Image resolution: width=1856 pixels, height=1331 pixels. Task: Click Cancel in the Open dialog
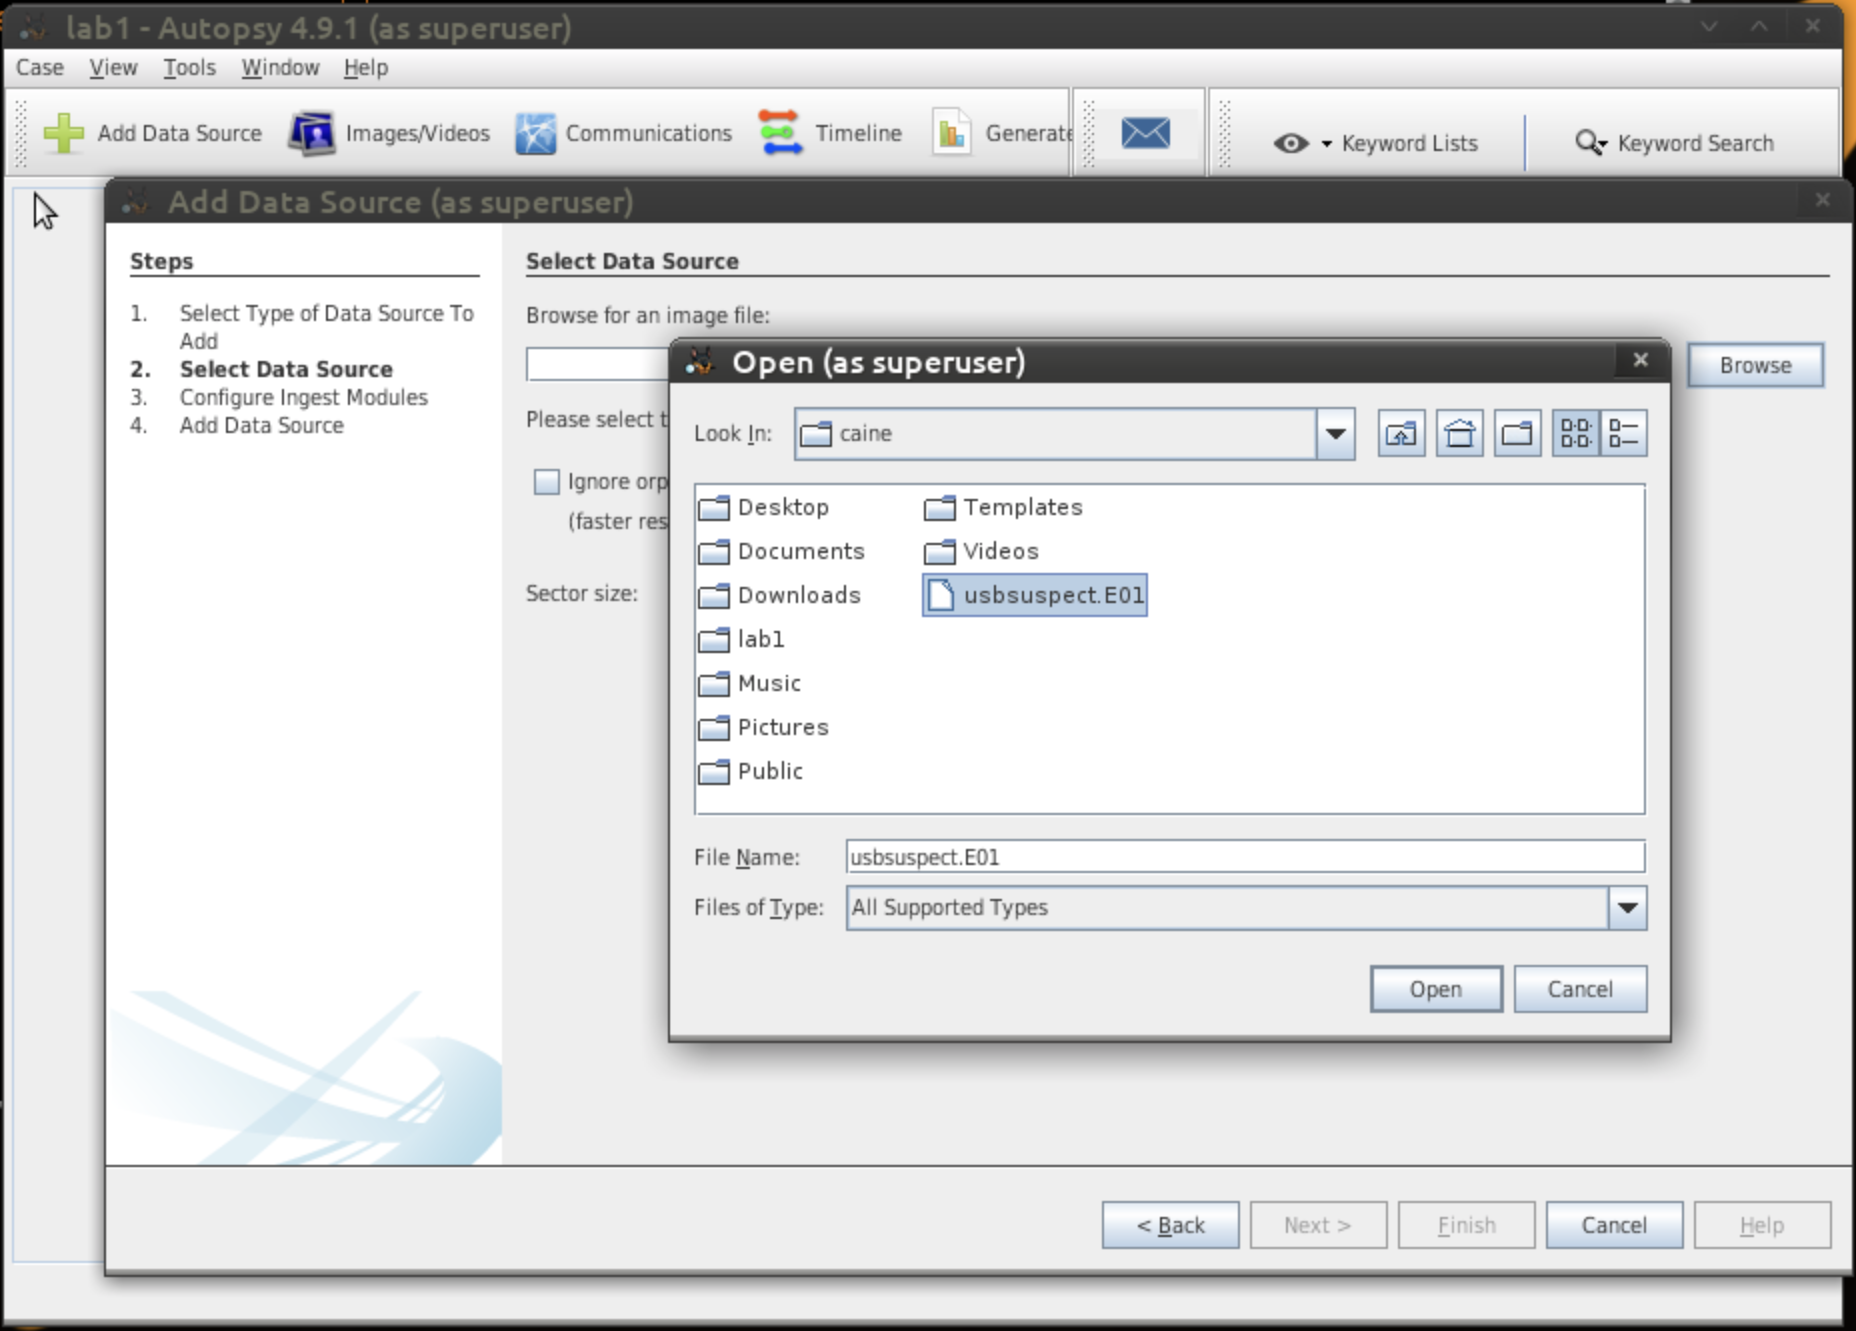coord(1580,989)
